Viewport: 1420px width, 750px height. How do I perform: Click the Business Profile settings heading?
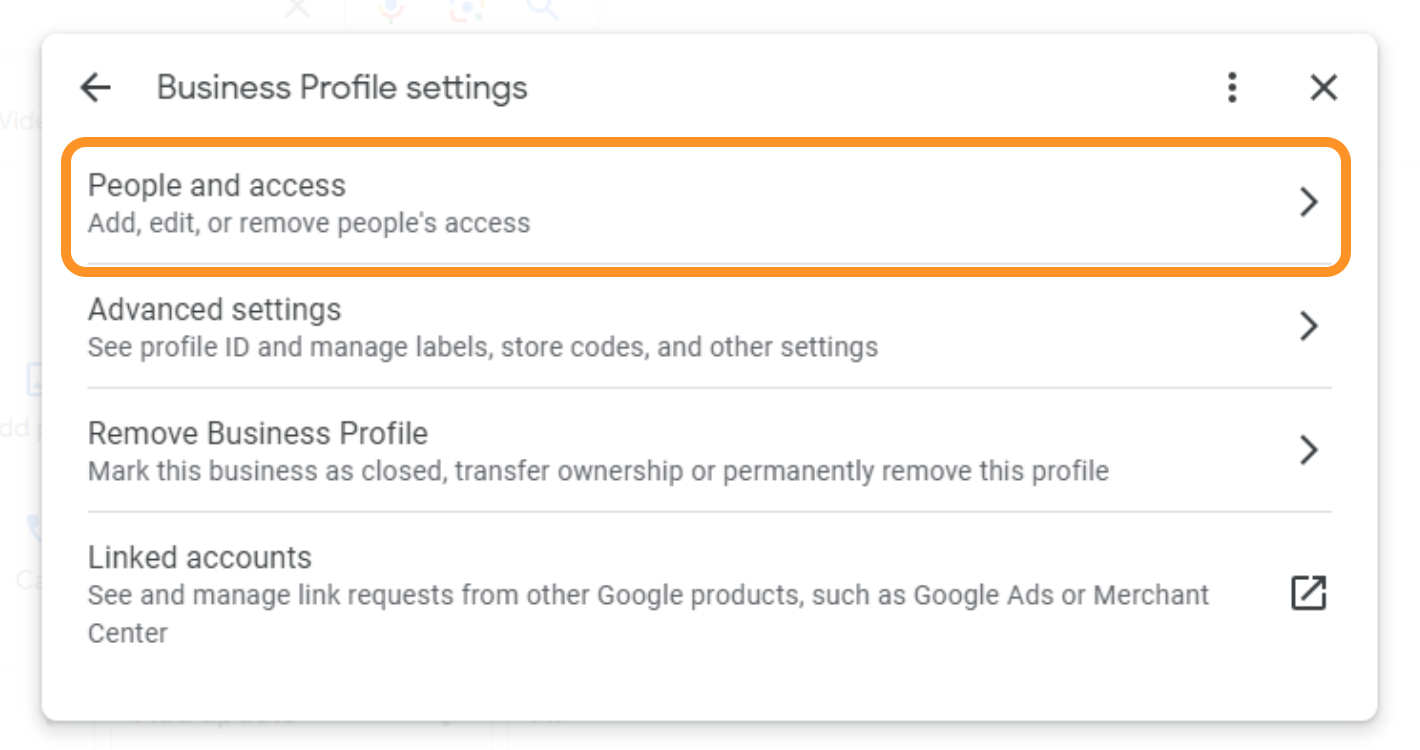(x=342, y=88)
